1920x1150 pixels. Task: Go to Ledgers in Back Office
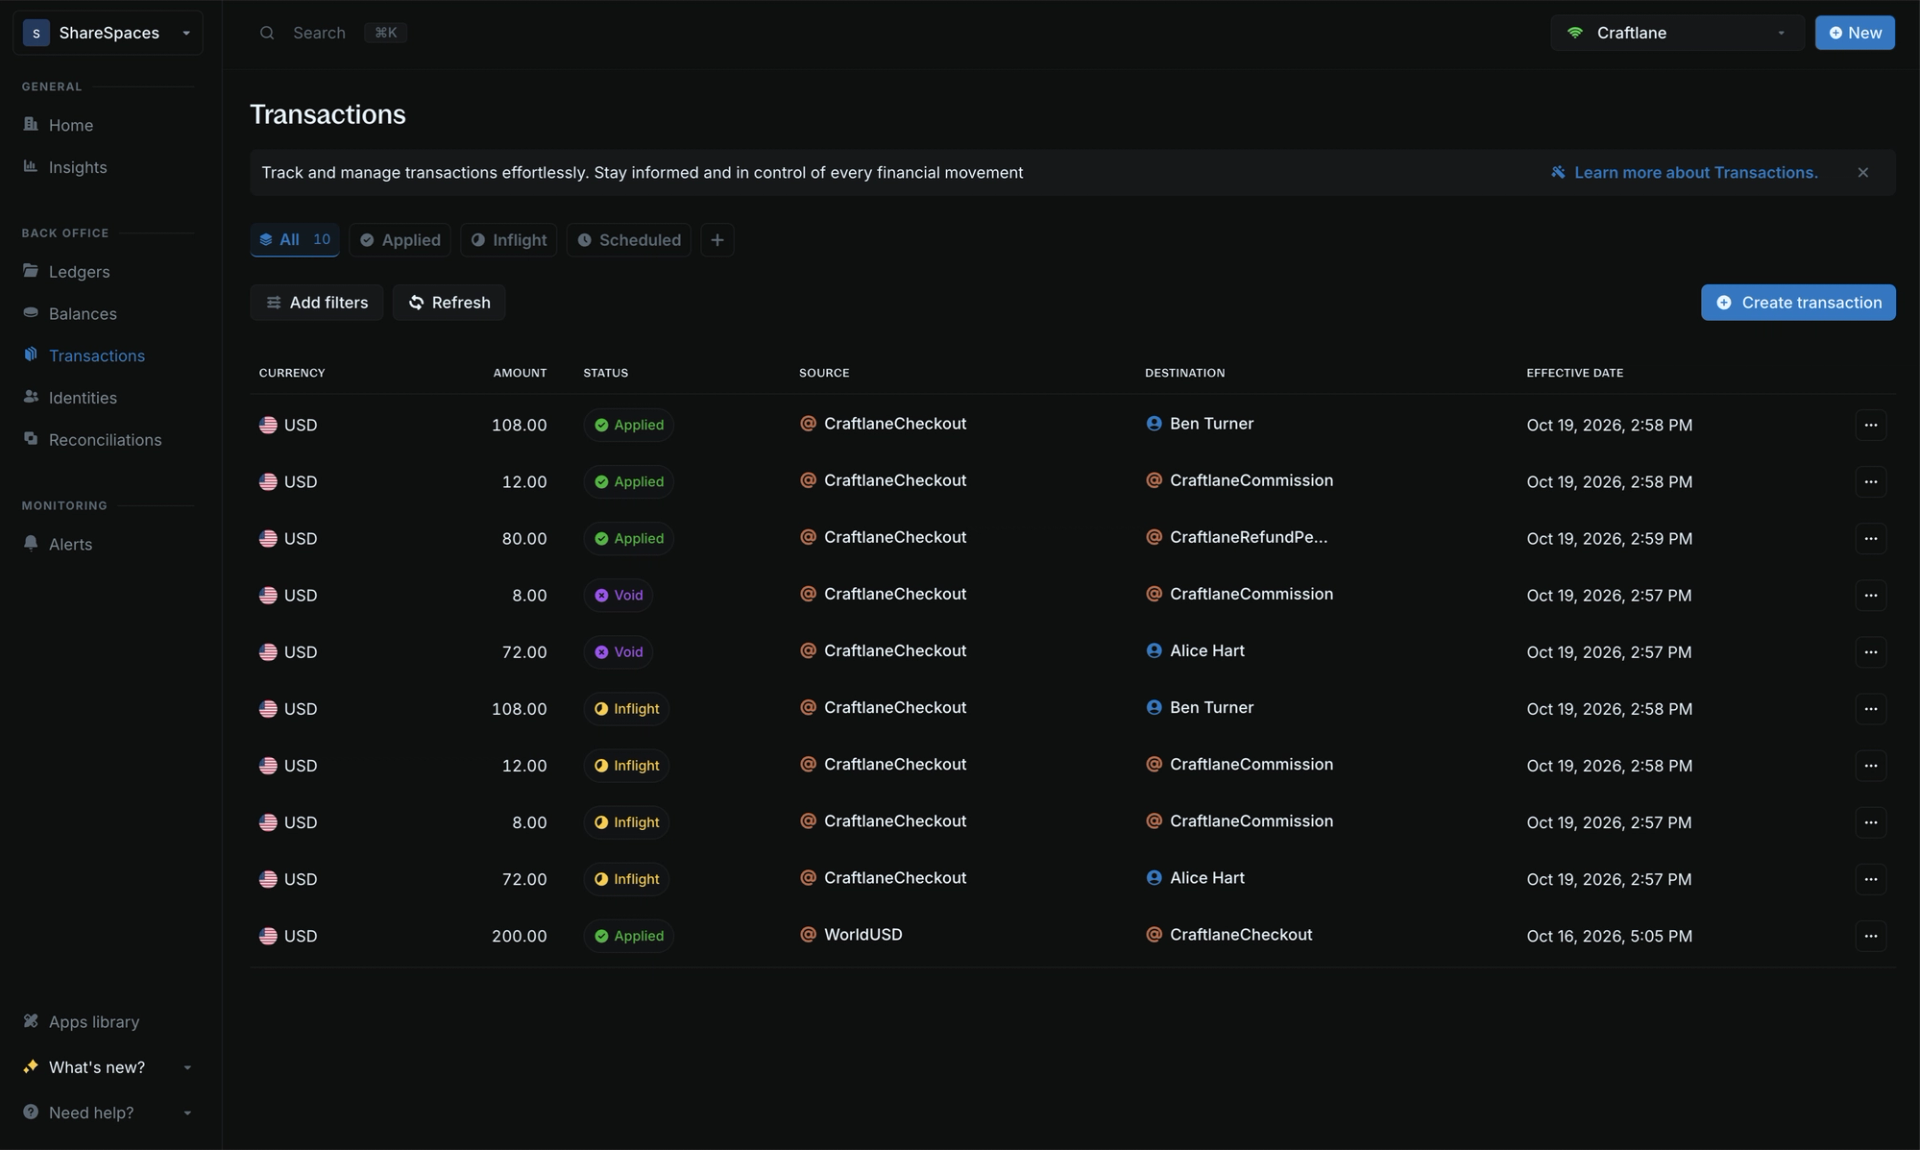pos(79,272)
